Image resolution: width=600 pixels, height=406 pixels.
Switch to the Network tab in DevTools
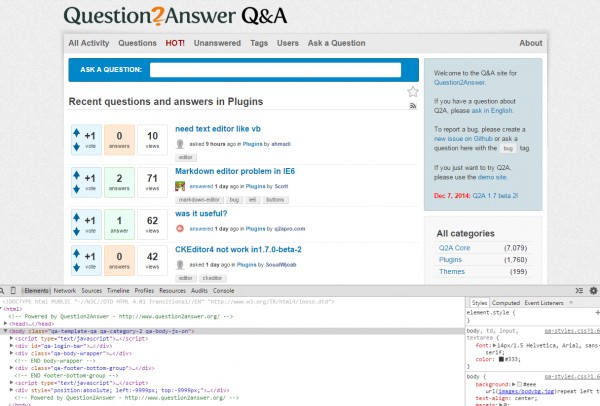(x=65, y=290)
